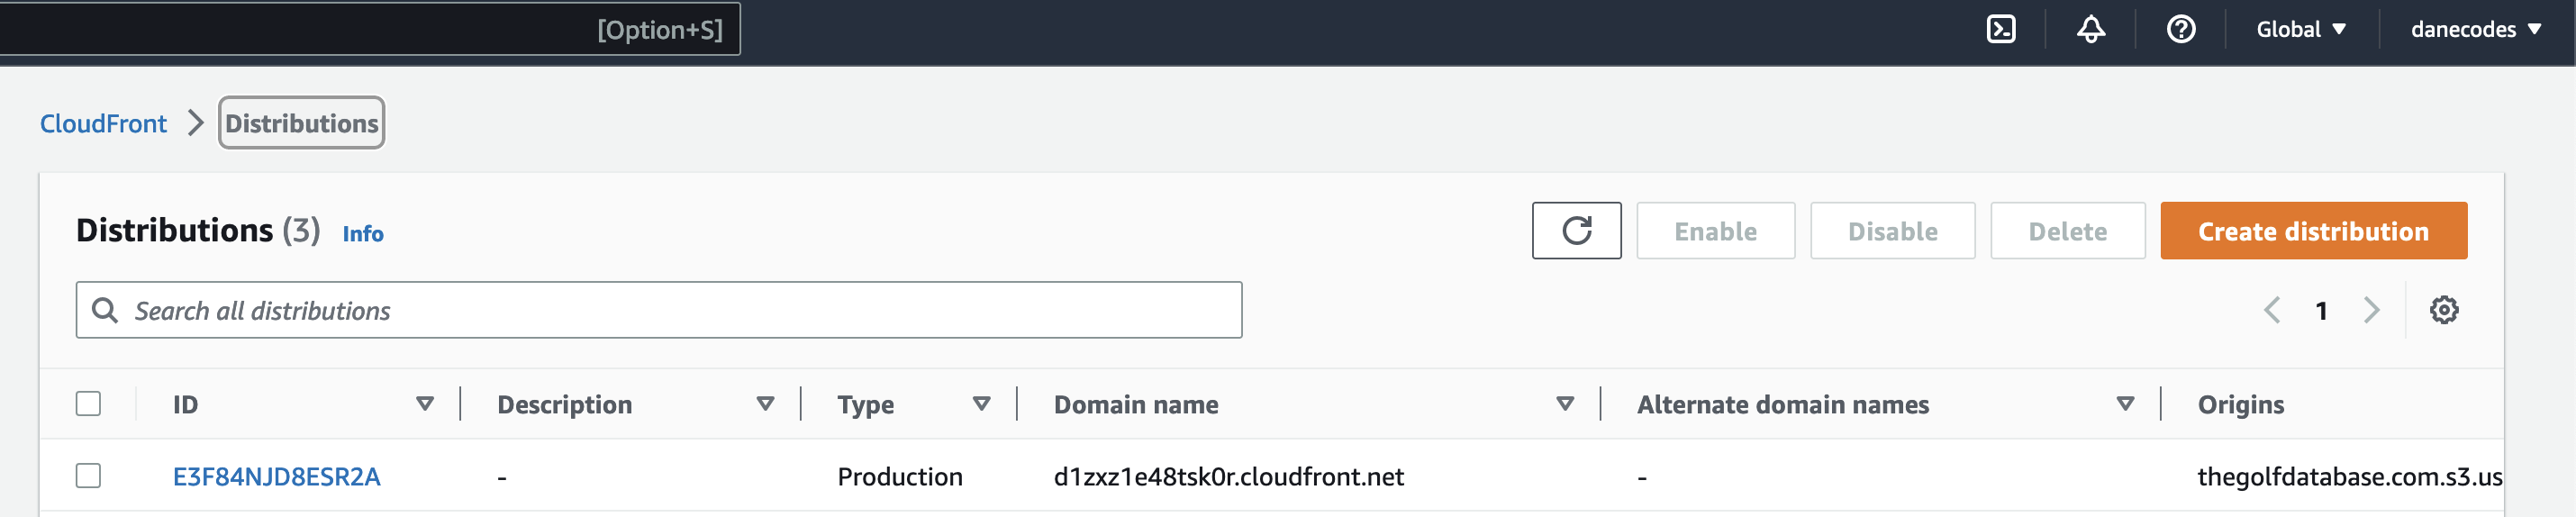The height and width of the screenshot is (517, 2576).
Task: Sort by Domain name column arrow
Action: pos(1565,404)
